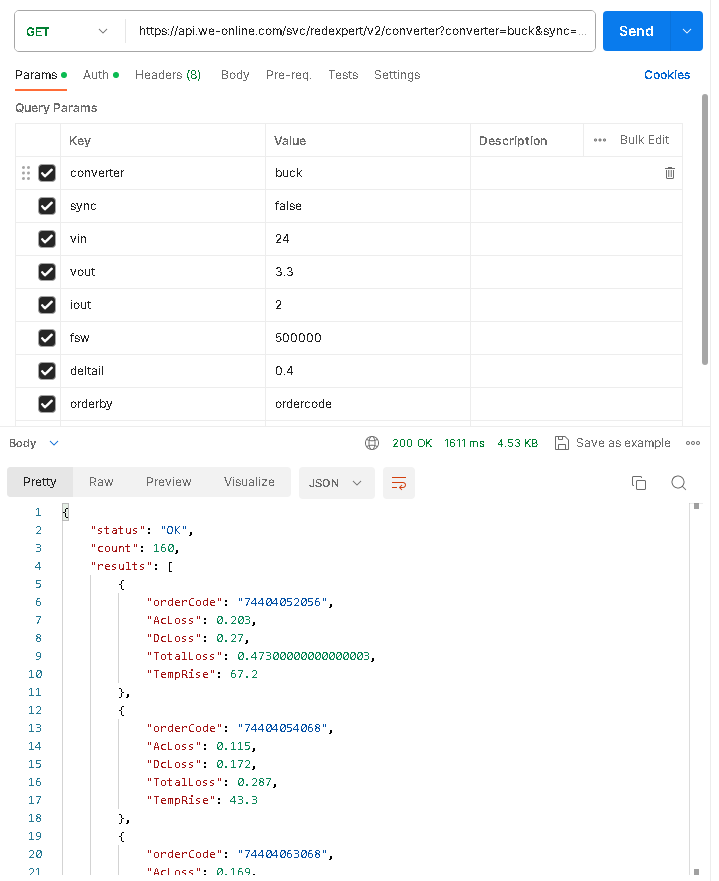Uncheck the fsw parameter
This screenshot has width=719, height=881.
coord(47,338)
